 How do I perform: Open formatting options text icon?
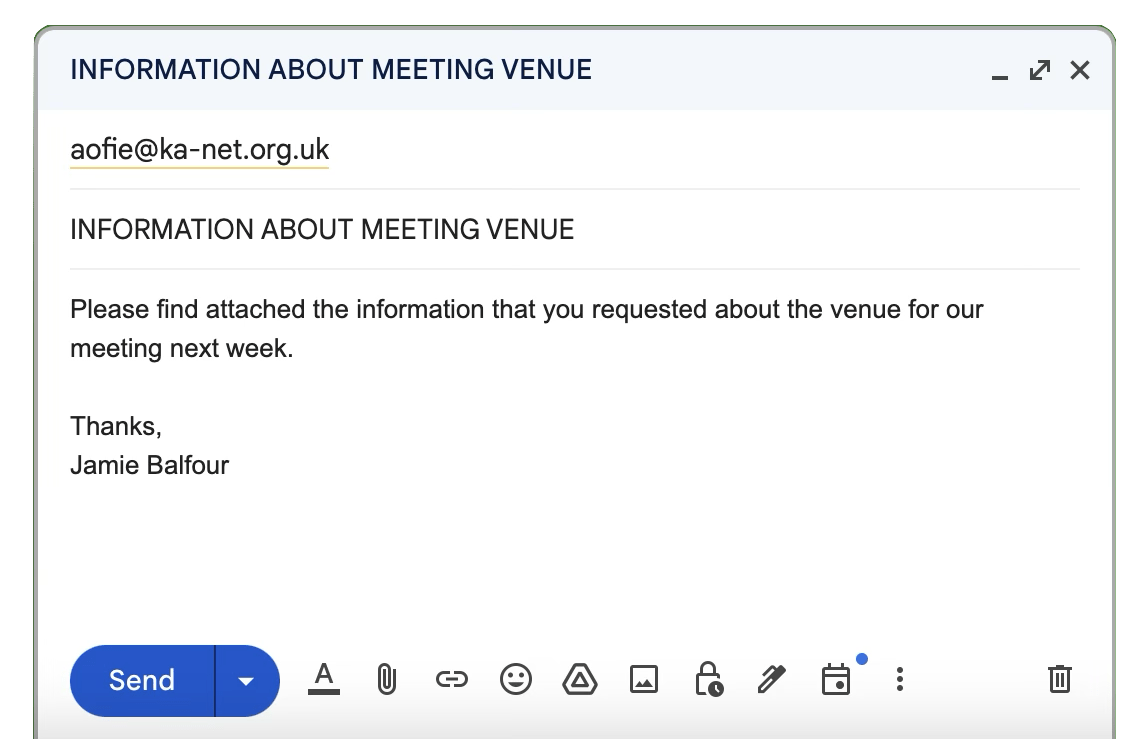coord(323,679)
